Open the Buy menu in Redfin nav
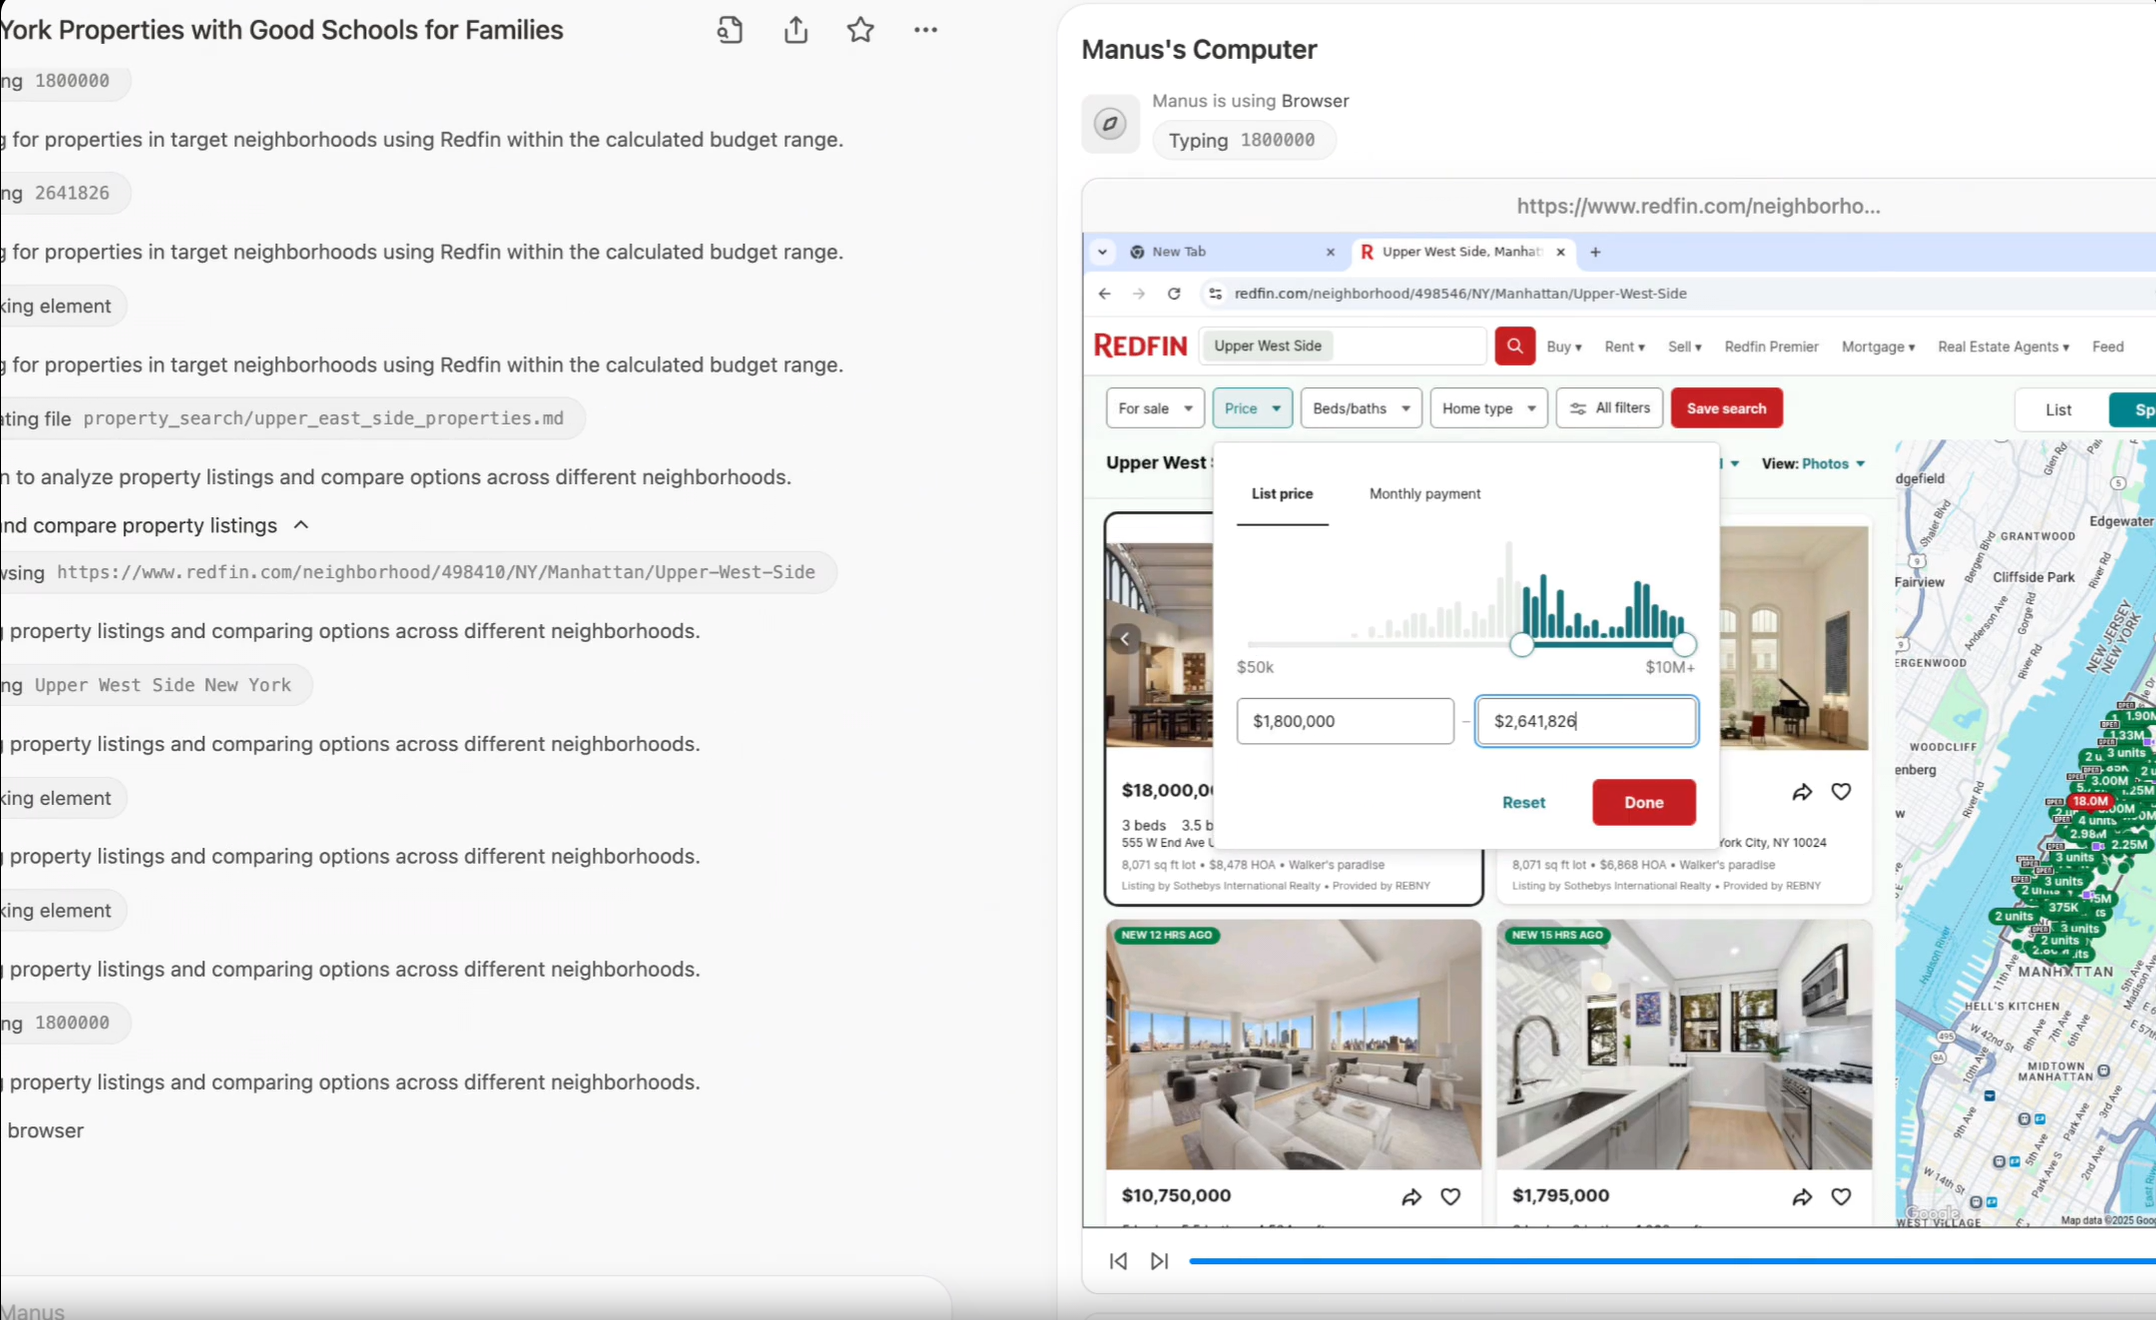This screenshot has height=1320, width=2156. pos(1564,347)
